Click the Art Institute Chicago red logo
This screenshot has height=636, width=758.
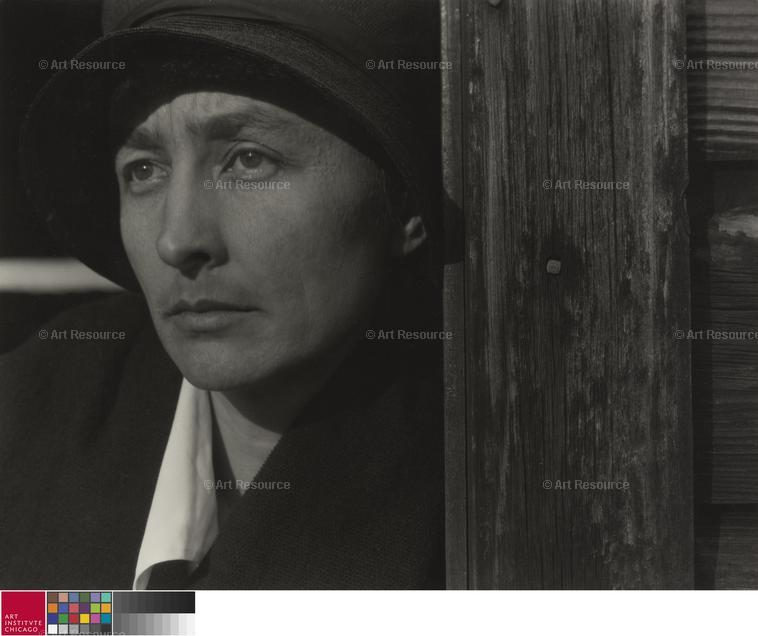click(23, 613)
